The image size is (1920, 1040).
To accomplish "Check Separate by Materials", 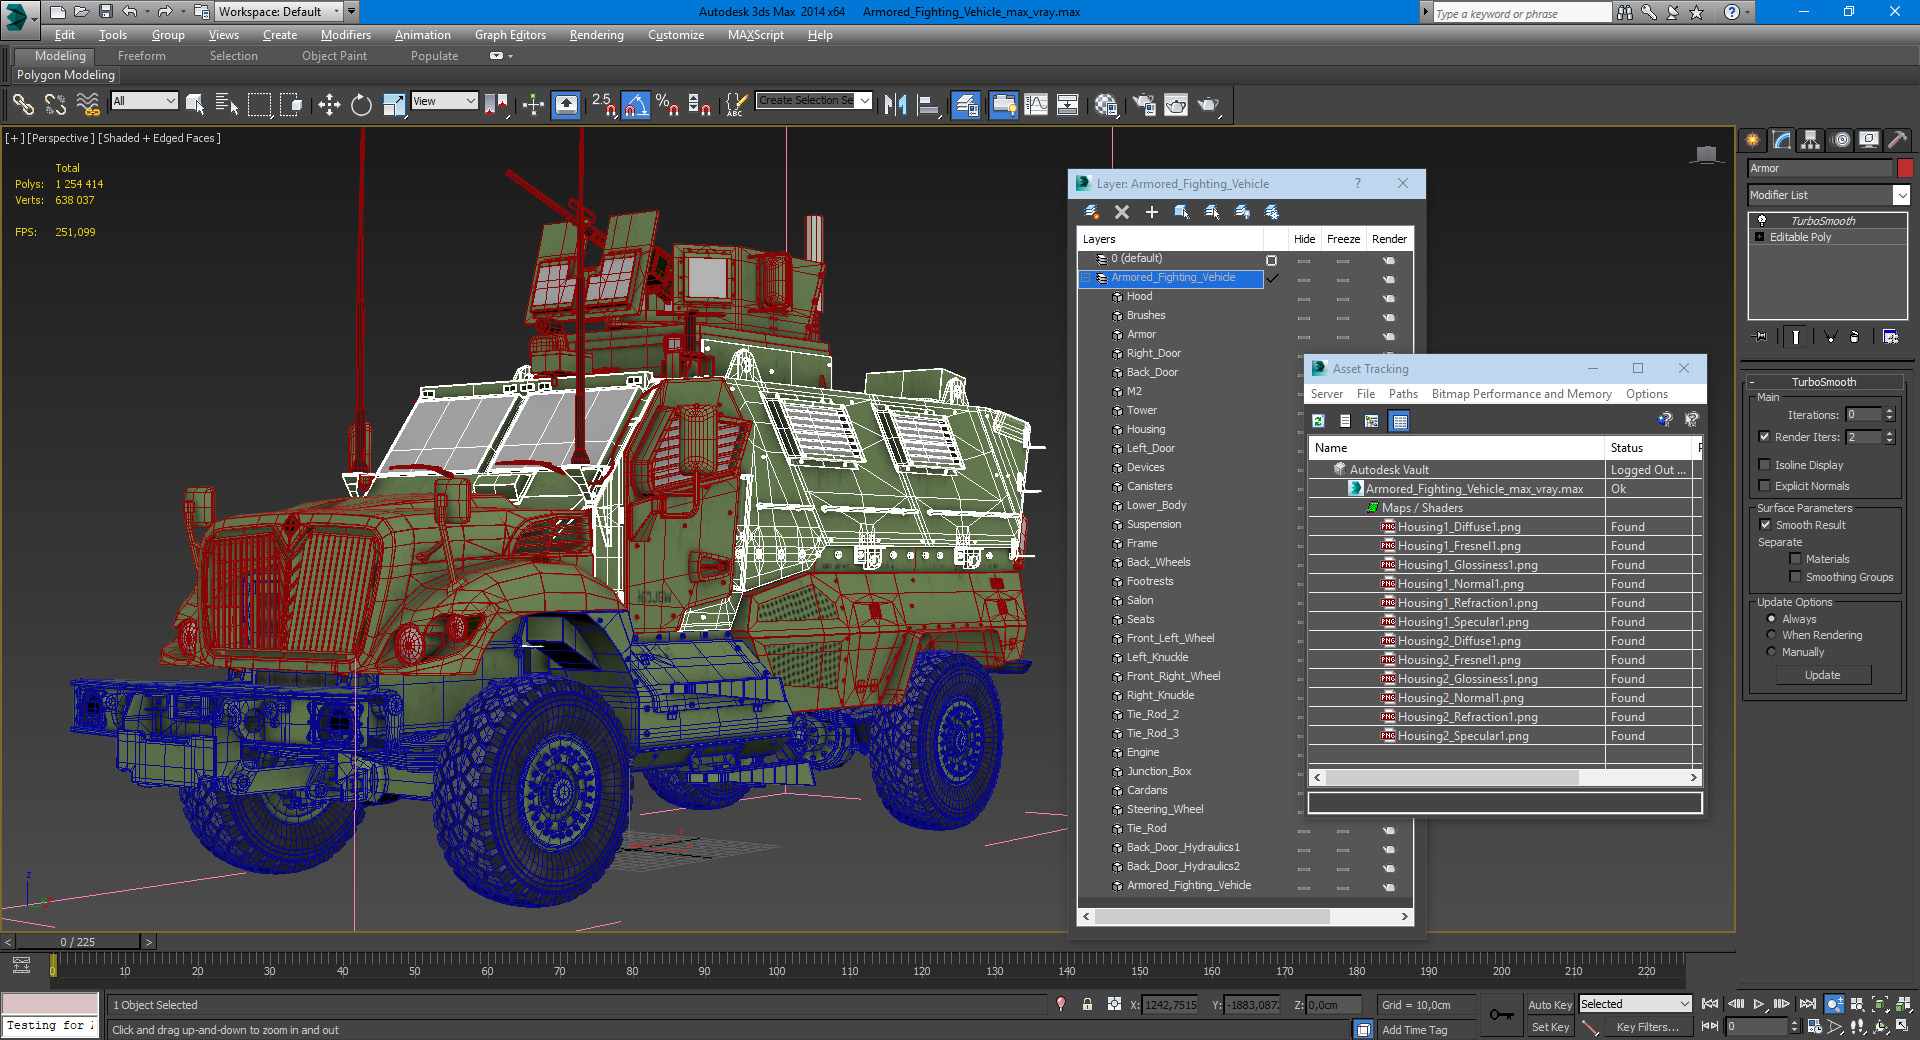I will pyautogui.click(x=1795, y=559).
